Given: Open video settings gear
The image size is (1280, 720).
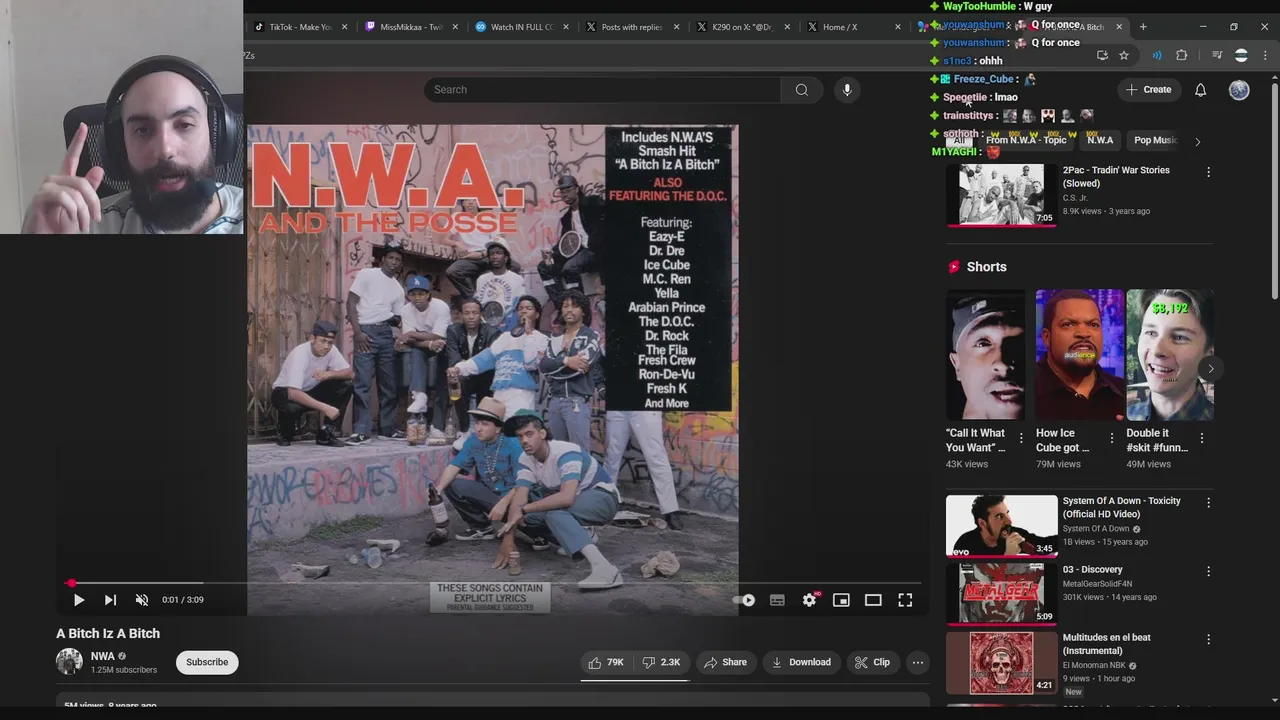Looking at the screenshot, I should click(809, 600).
